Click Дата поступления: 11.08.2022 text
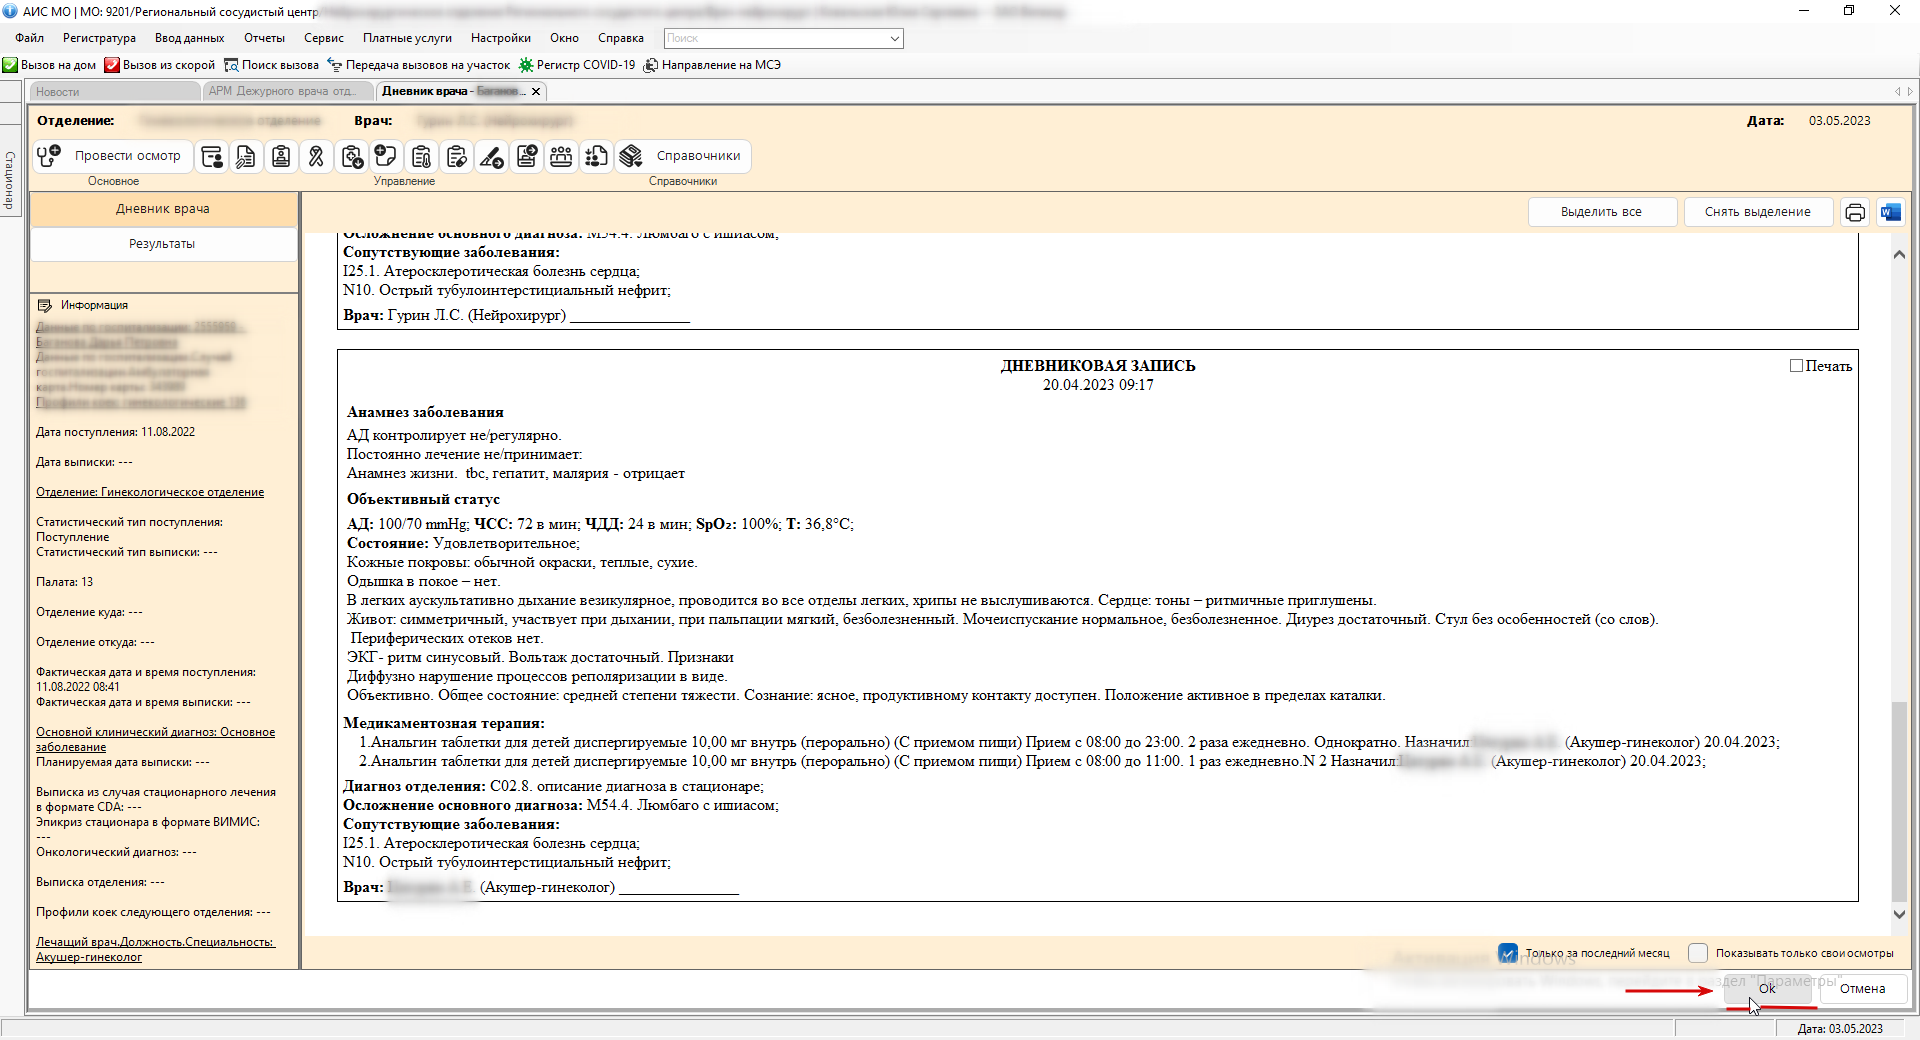Screen dimensions: 1920x1040 point(115,432)
